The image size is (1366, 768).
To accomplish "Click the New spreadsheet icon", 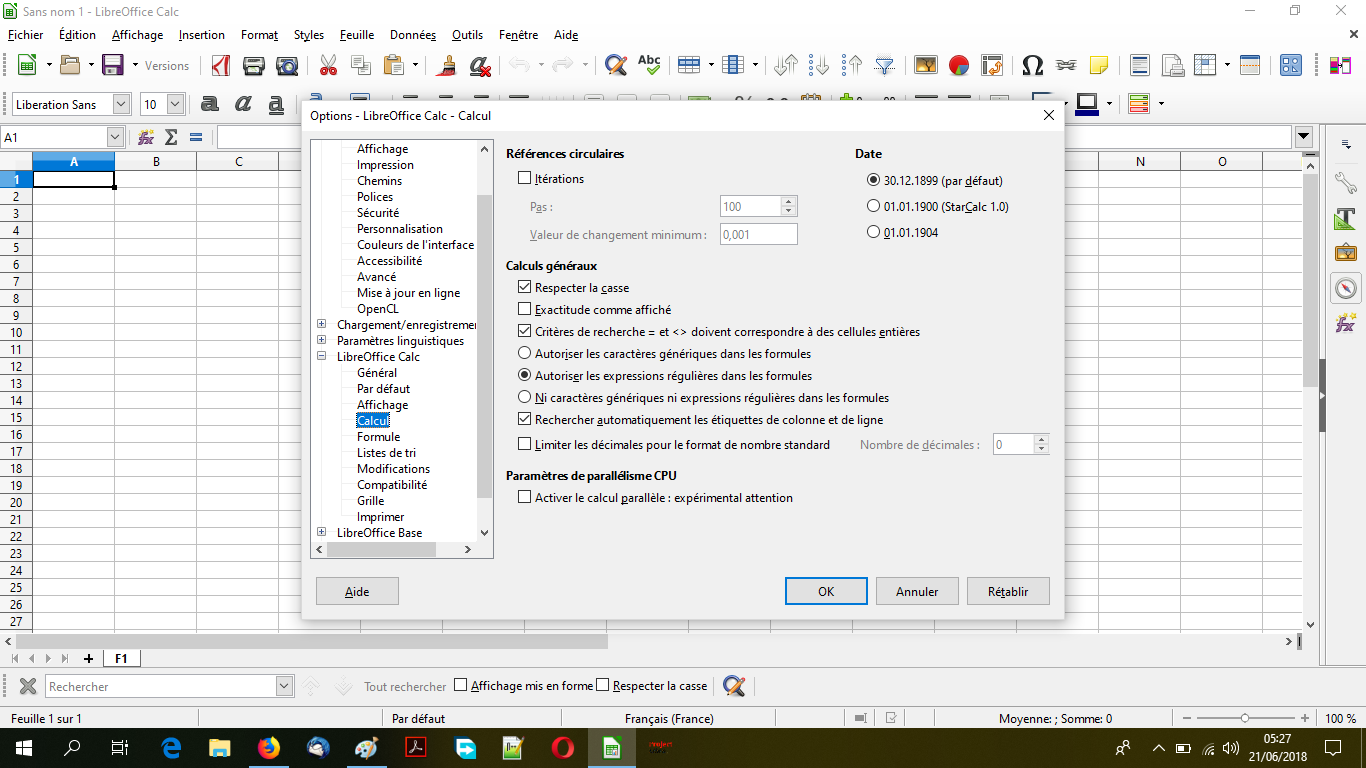I will click(x=27, y=65).
